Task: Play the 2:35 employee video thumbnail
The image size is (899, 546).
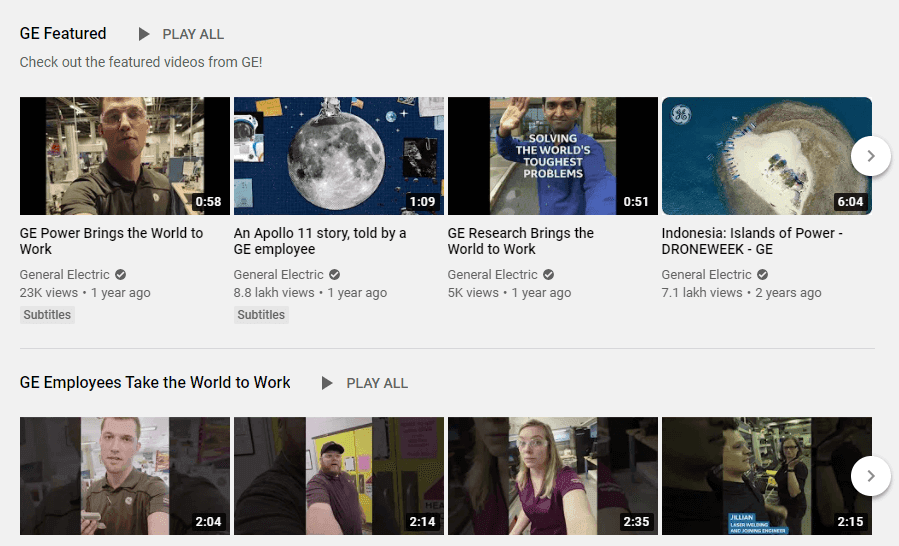Action: [x=553, y=476]
